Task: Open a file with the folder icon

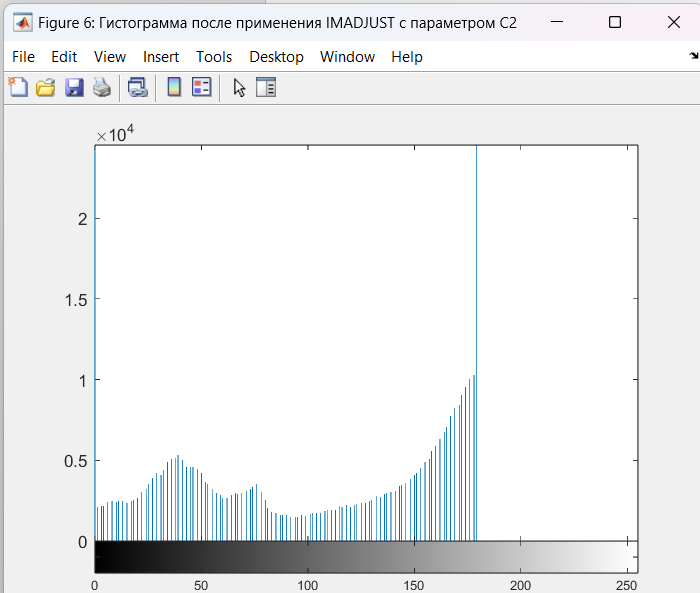Action: click(x=46, y=87)
